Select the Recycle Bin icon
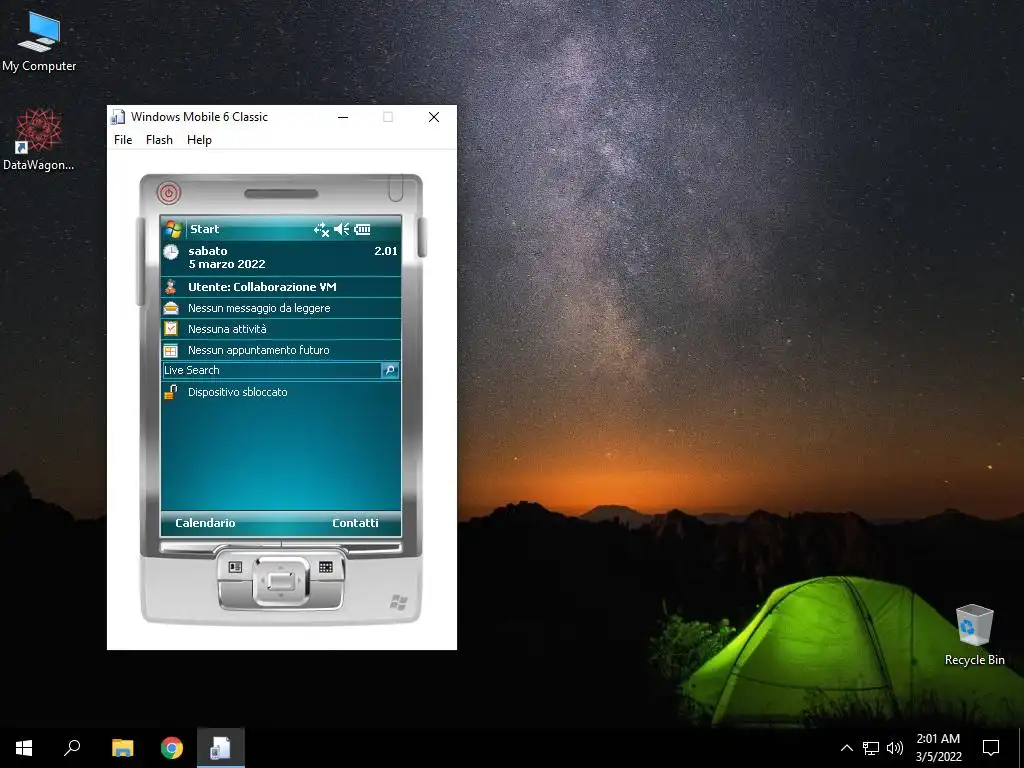Image resolution: width=1024 pixels, height=768 pixels. pos(974,635)
